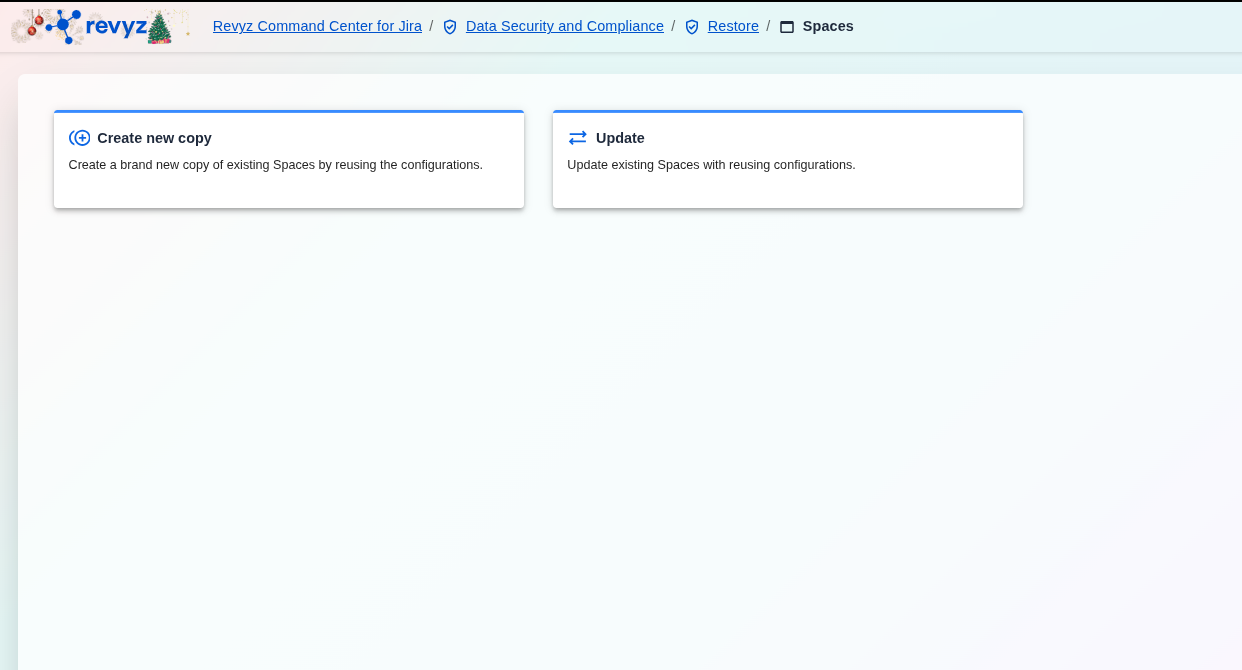The width and height of the screenshot is (1242, 670).
Task: Click the shield icon before Data Security
Action: tap(450, 27)
